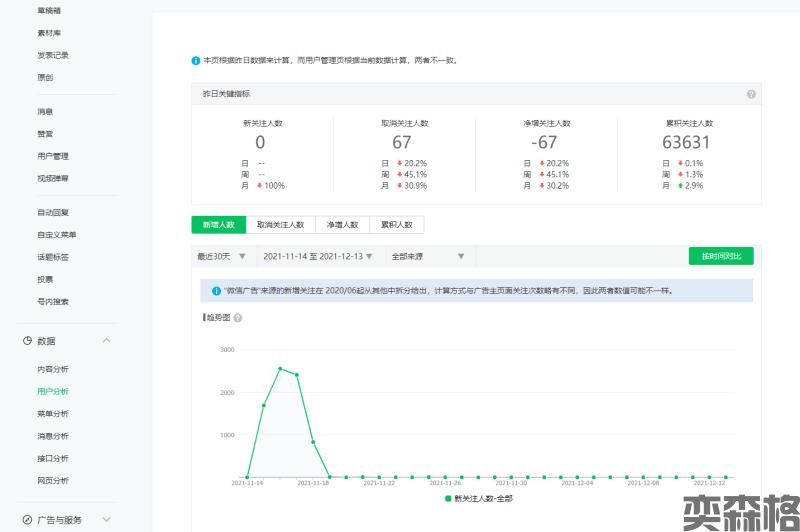Image resolution: width=800 pixels, height=532 pixels.
Task: Open the 最近30天 range dropdown
Action: tap(220, 256)
